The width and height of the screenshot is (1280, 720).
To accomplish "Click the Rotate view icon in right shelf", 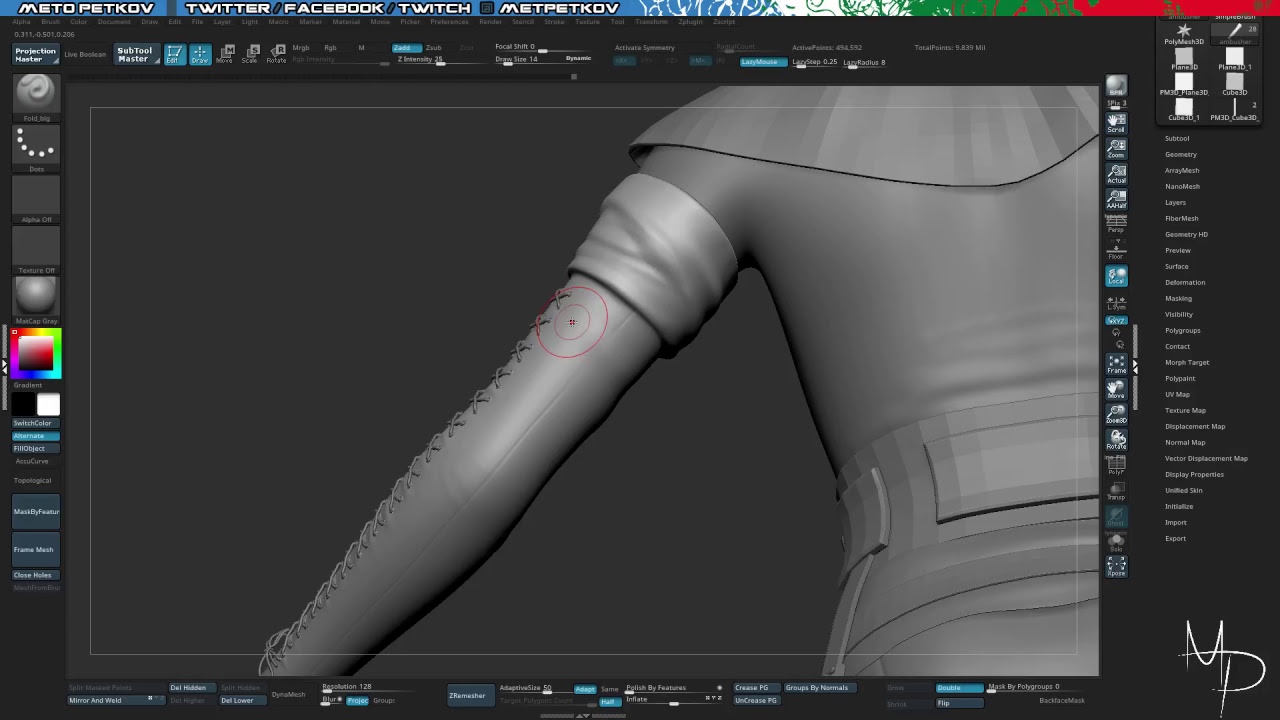I will point(1116,440).
